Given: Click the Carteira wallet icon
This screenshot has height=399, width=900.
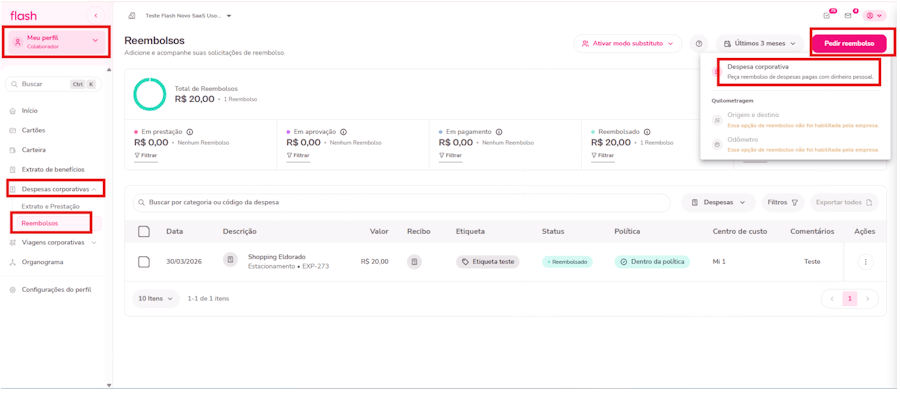Looking at the screenshot, I should tap(12, 150).
